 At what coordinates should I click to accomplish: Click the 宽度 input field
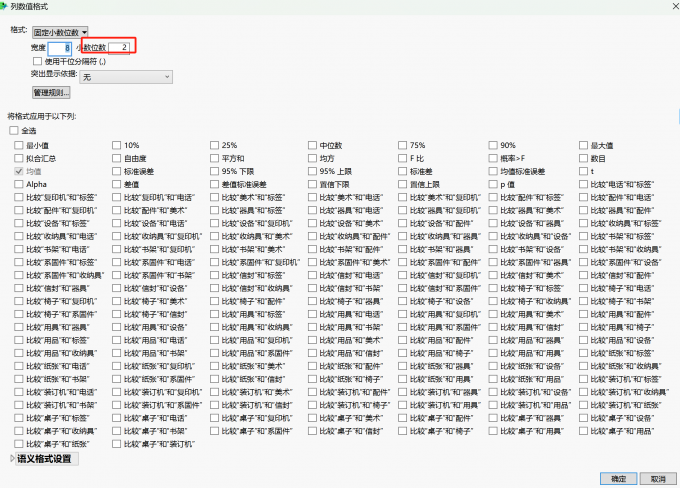tap(59, 47)
